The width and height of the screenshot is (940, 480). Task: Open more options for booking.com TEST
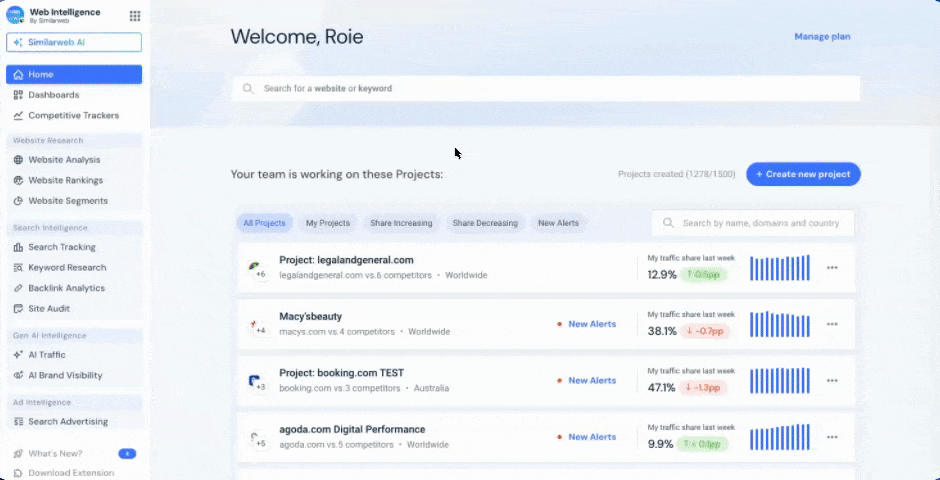(832, 381)
